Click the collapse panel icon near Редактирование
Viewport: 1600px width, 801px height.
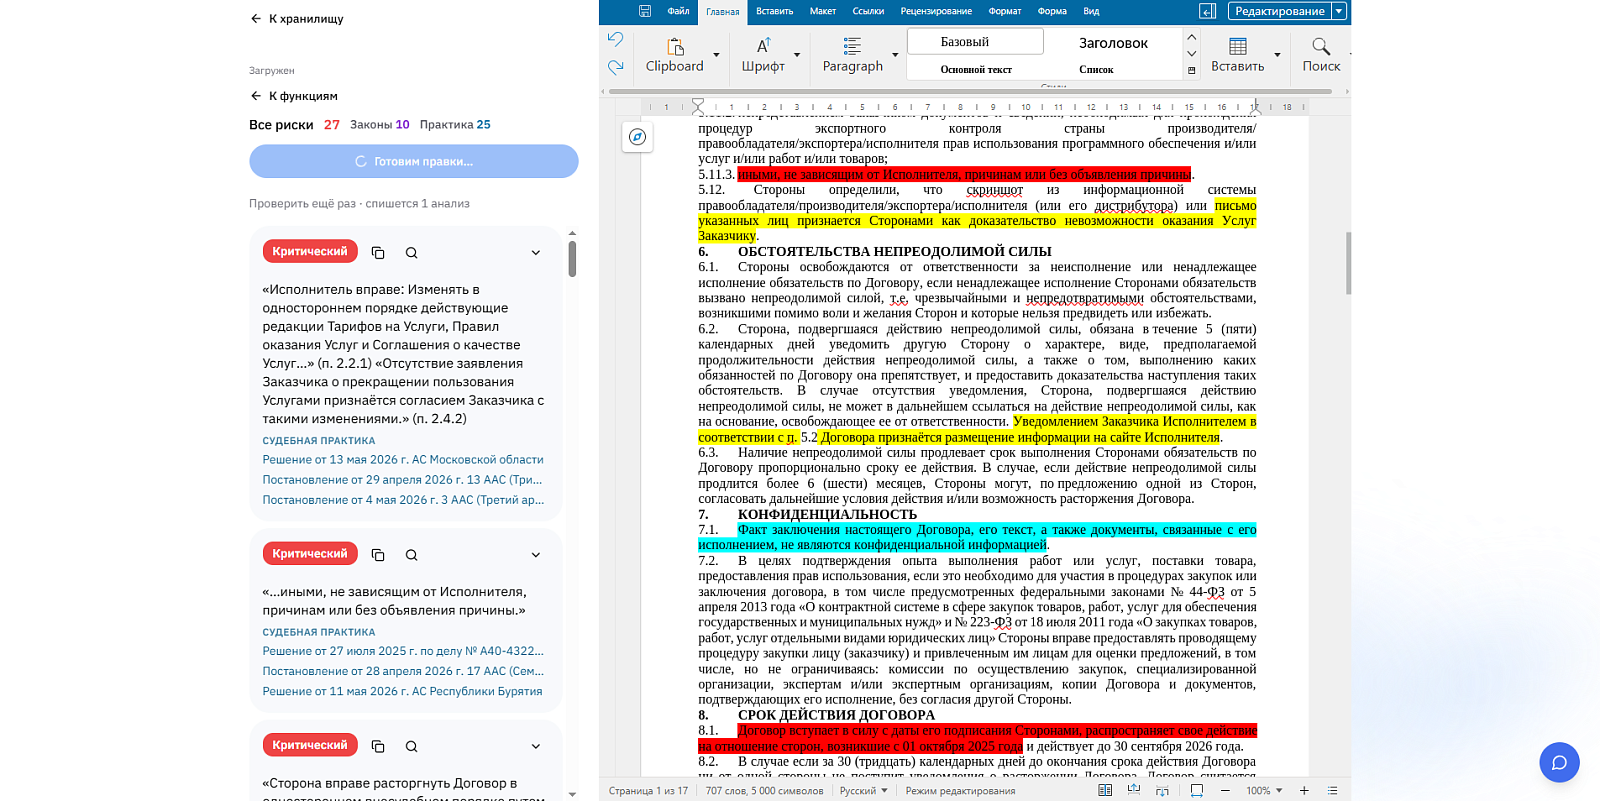tap(1207, 11)
